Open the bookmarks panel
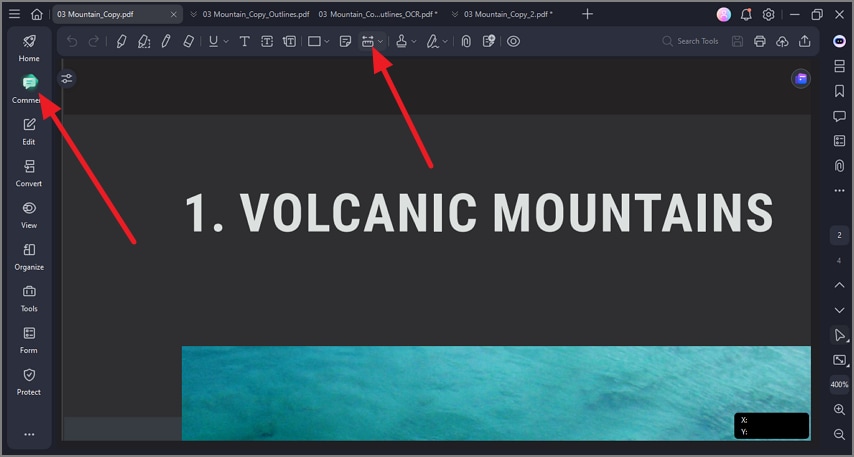 point(839,91)
